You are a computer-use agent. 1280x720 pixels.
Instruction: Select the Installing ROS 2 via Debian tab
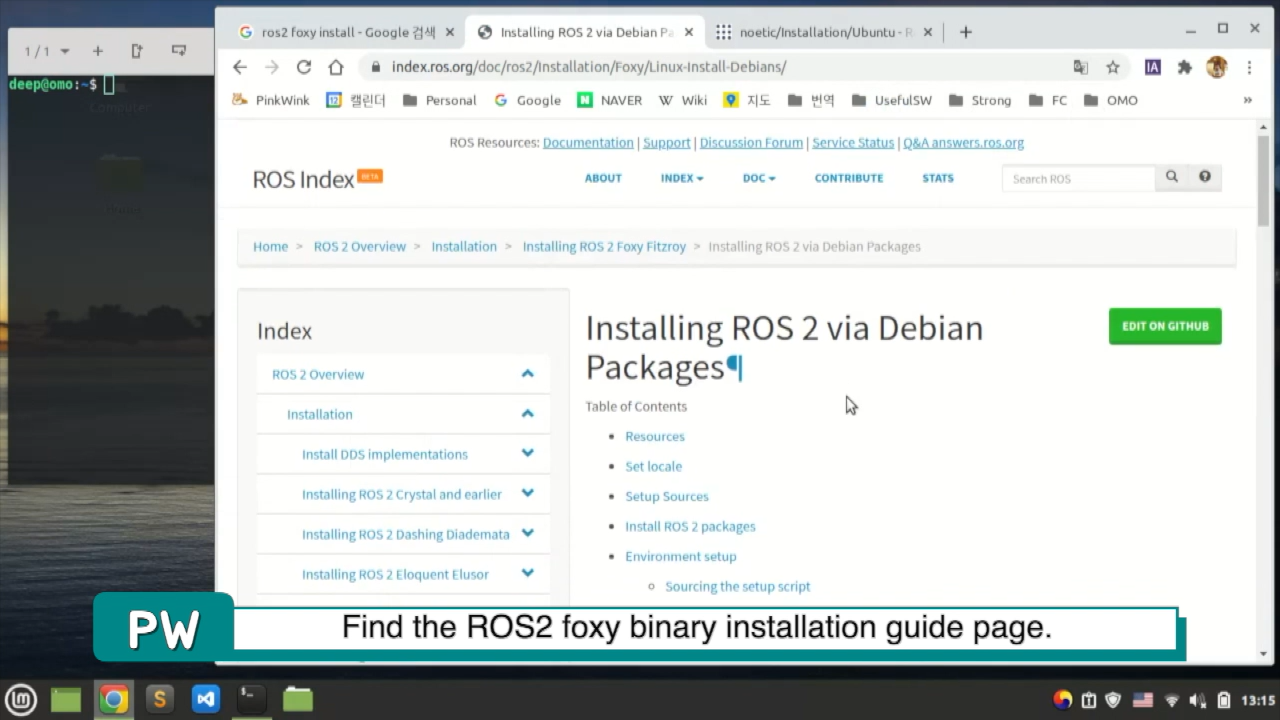click(586, 32)
